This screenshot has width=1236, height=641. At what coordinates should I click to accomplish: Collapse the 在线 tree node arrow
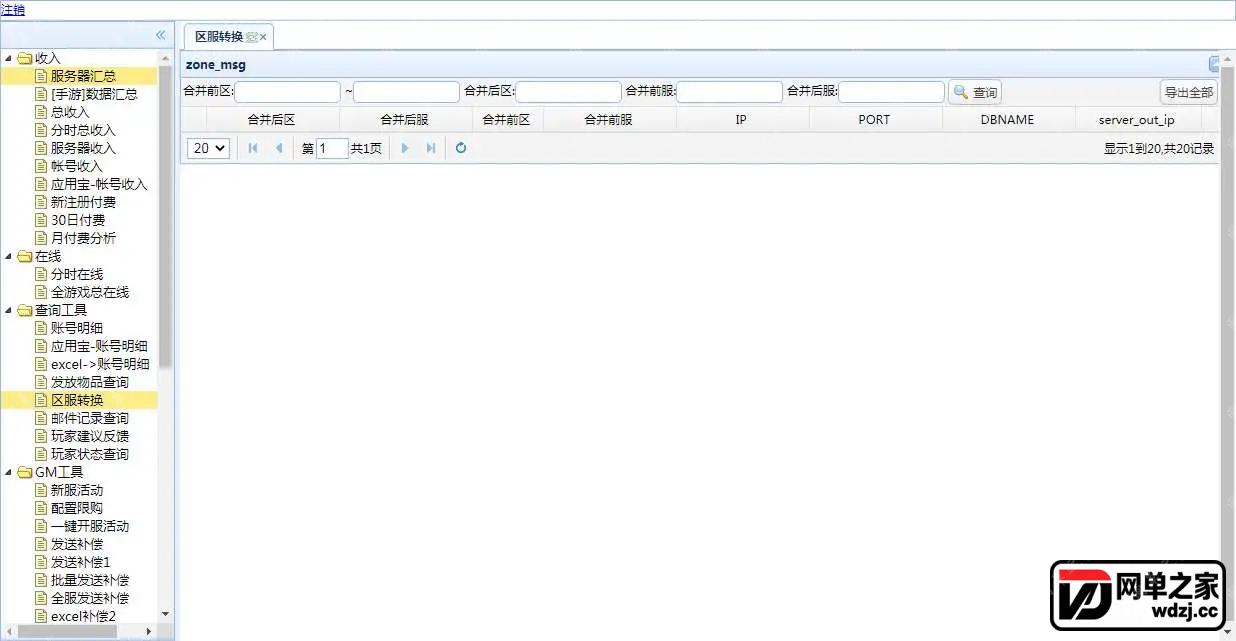9,256
